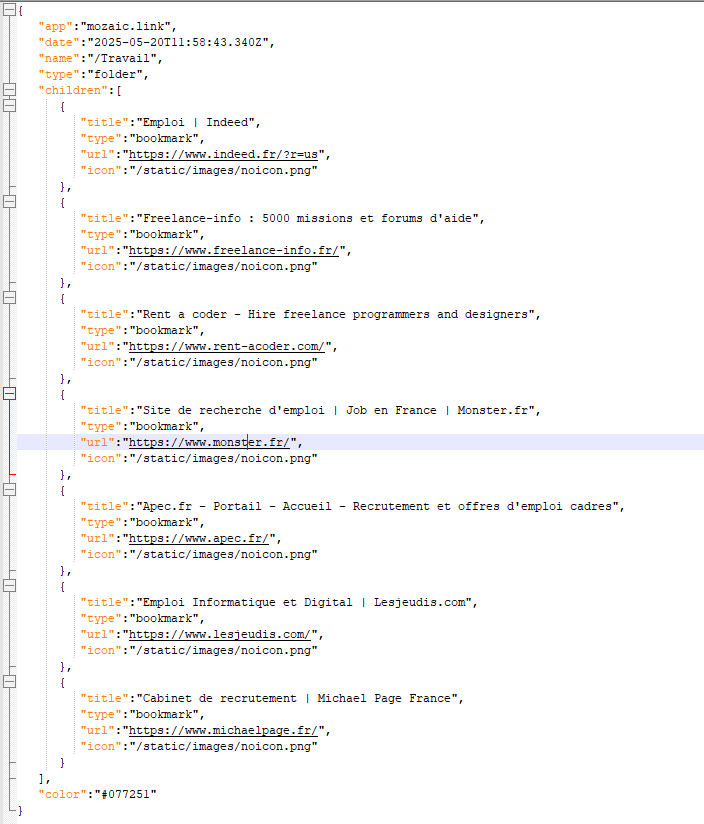Click the Lesjeudis.com title text
The width and height of the screenshot is (704, 824).
click(304, 602)
